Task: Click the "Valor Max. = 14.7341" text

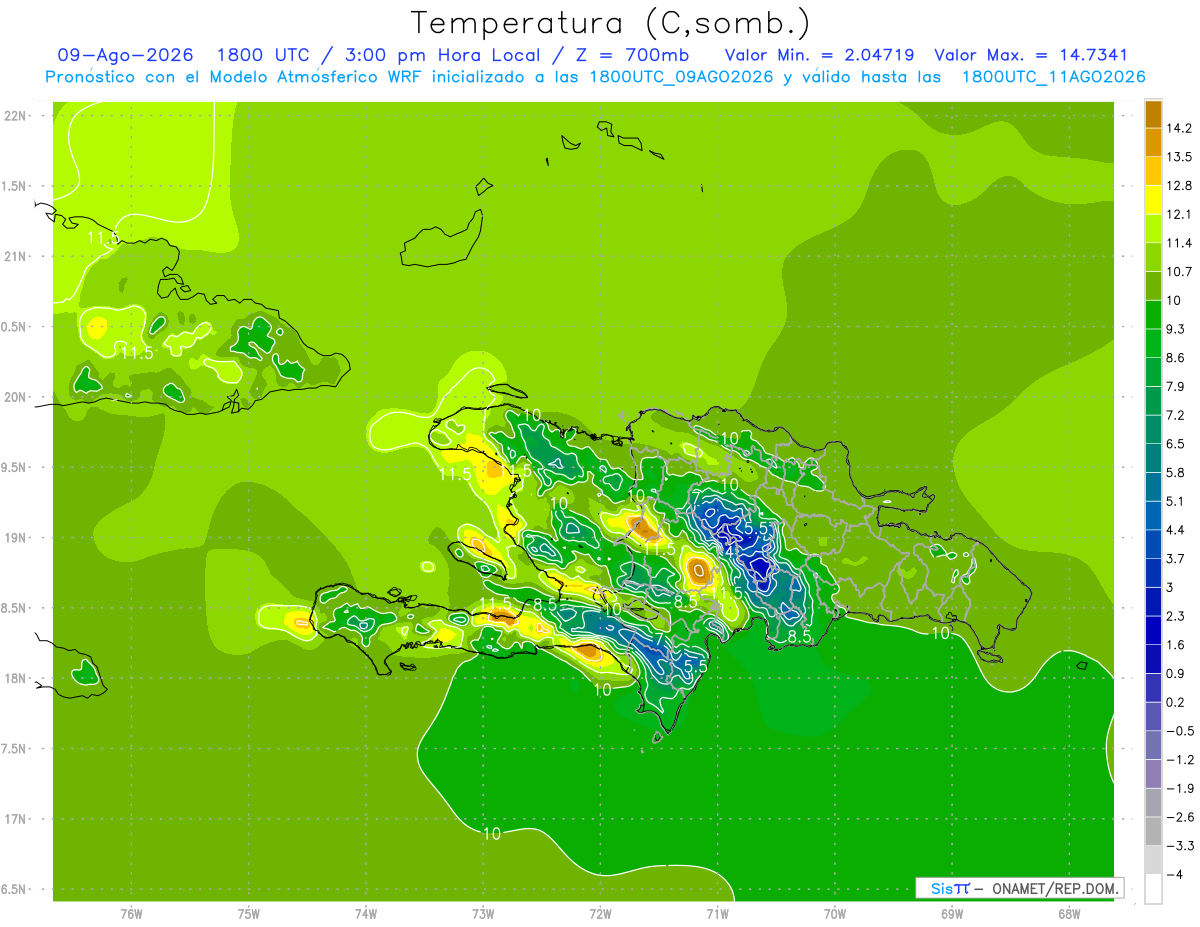Action: (1031, 55)
